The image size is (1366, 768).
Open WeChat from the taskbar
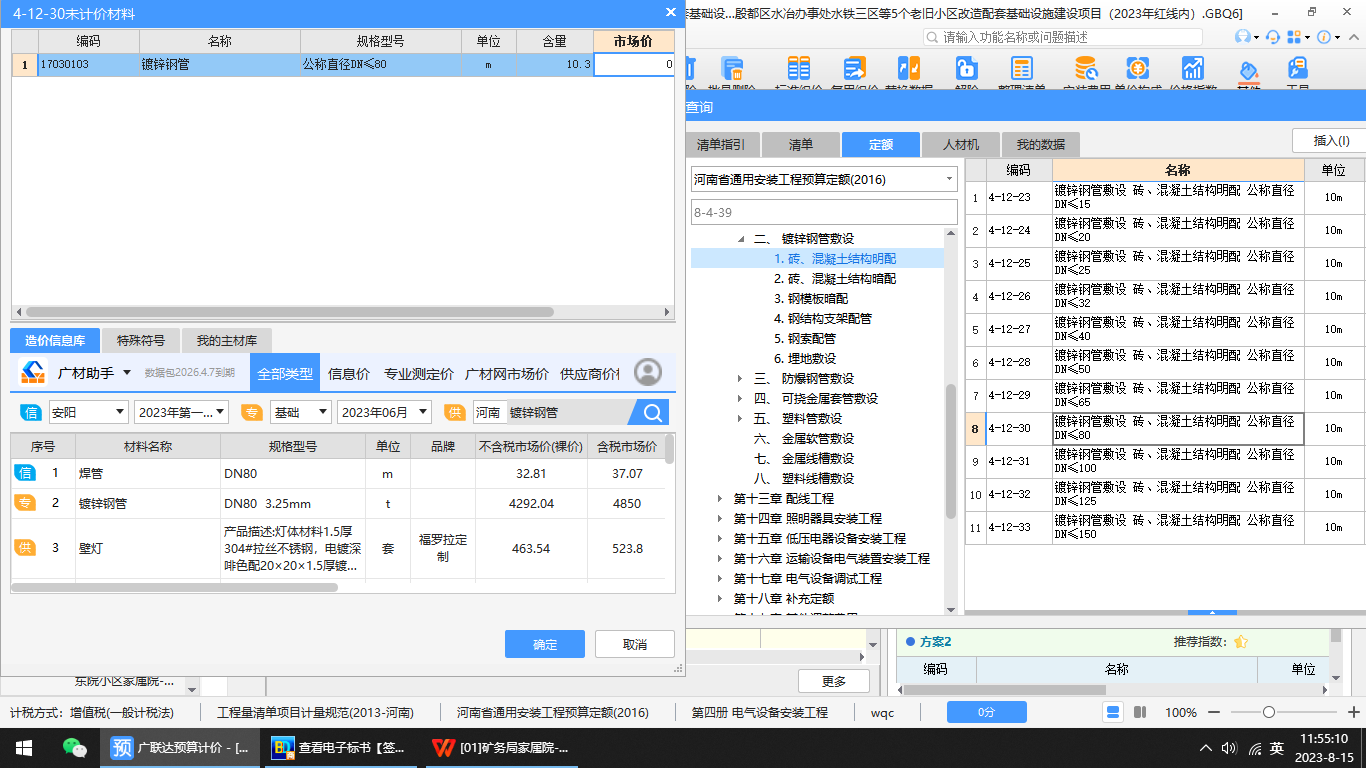(x=74, y=748)
